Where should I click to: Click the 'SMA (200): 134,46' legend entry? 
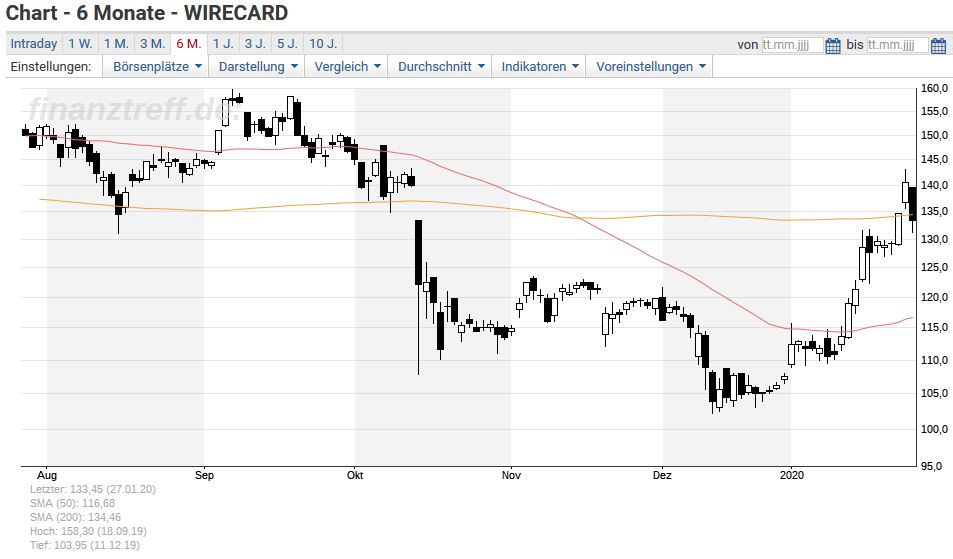(x=75, y=517)
